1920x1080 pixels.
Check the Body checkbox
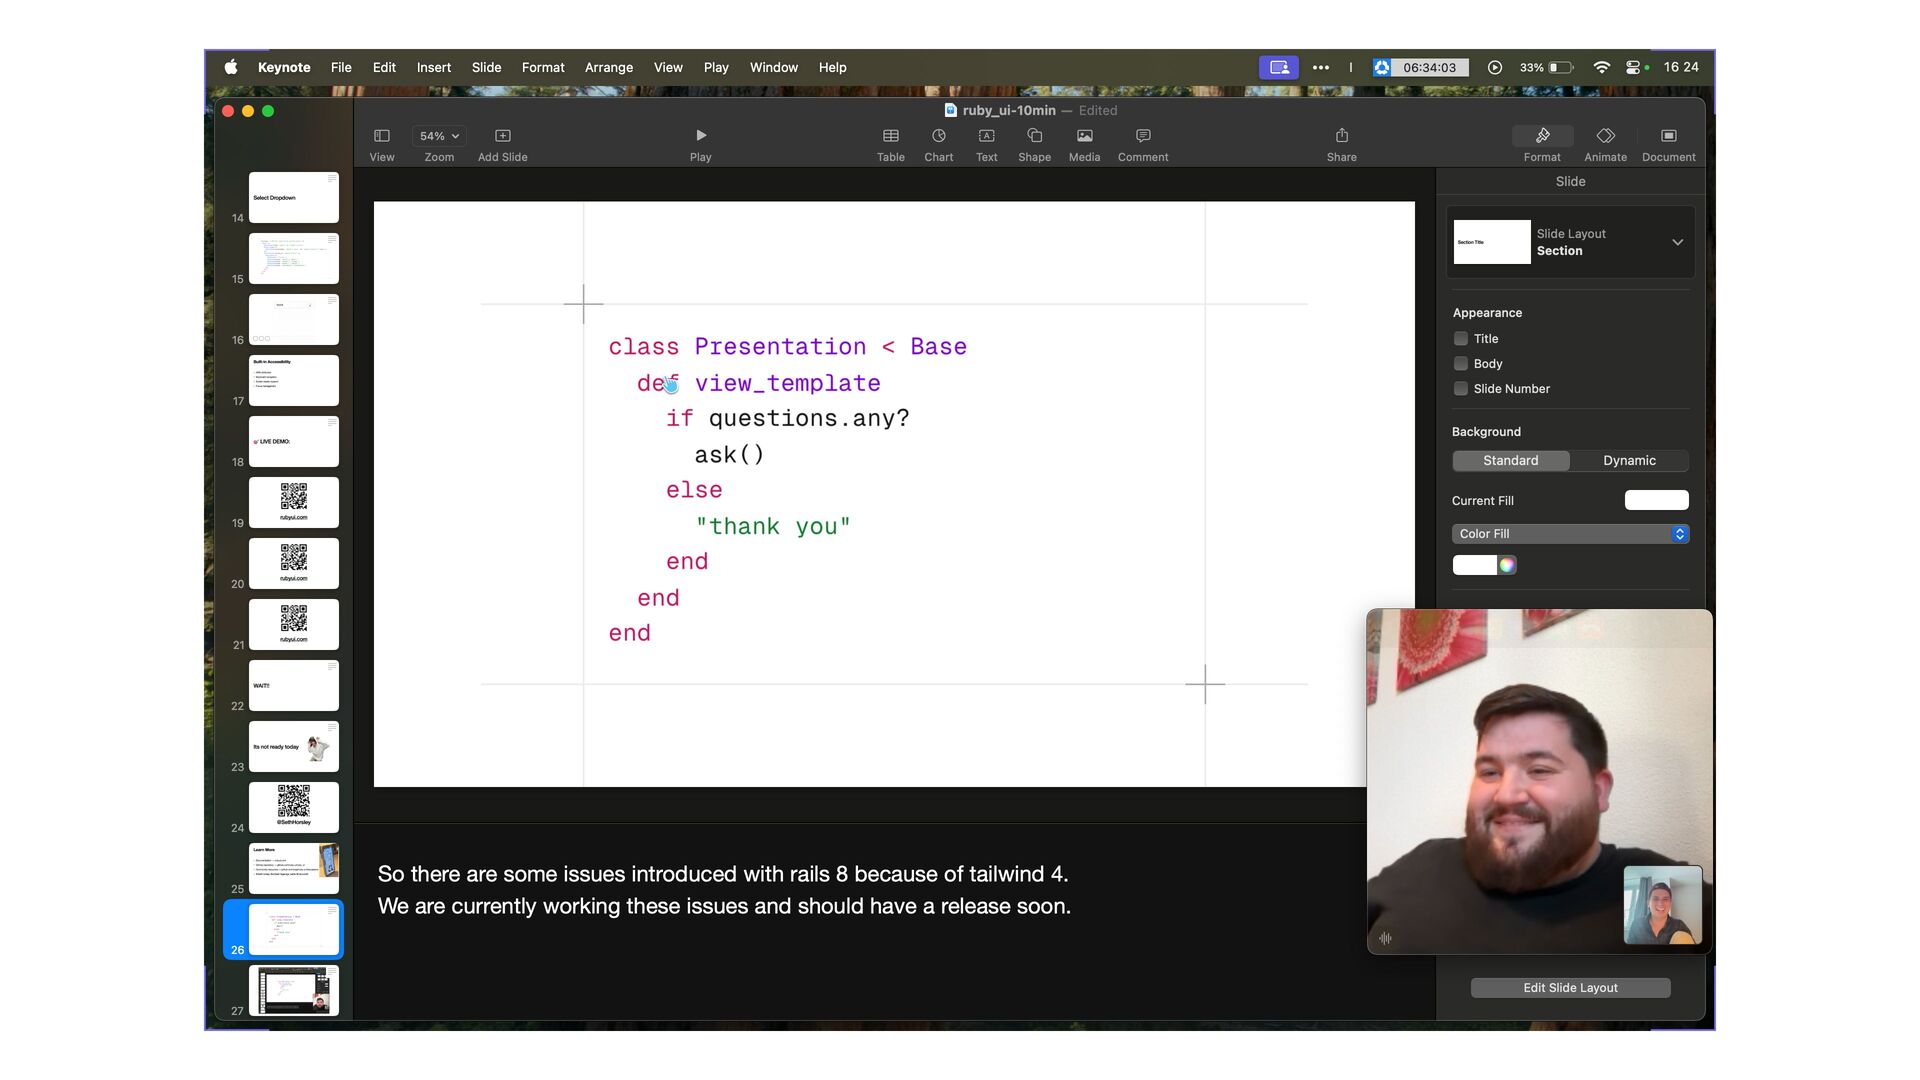(1461, 364)
